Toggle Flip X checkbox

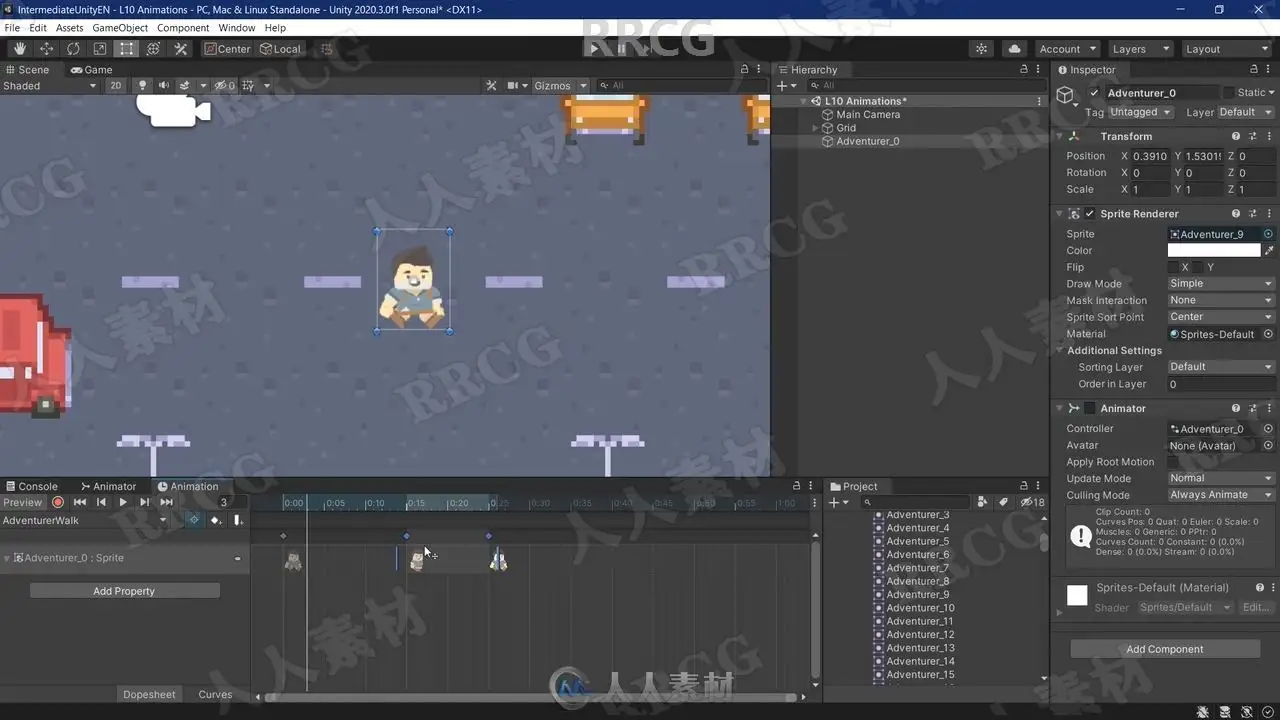[x=1173, y=267]
